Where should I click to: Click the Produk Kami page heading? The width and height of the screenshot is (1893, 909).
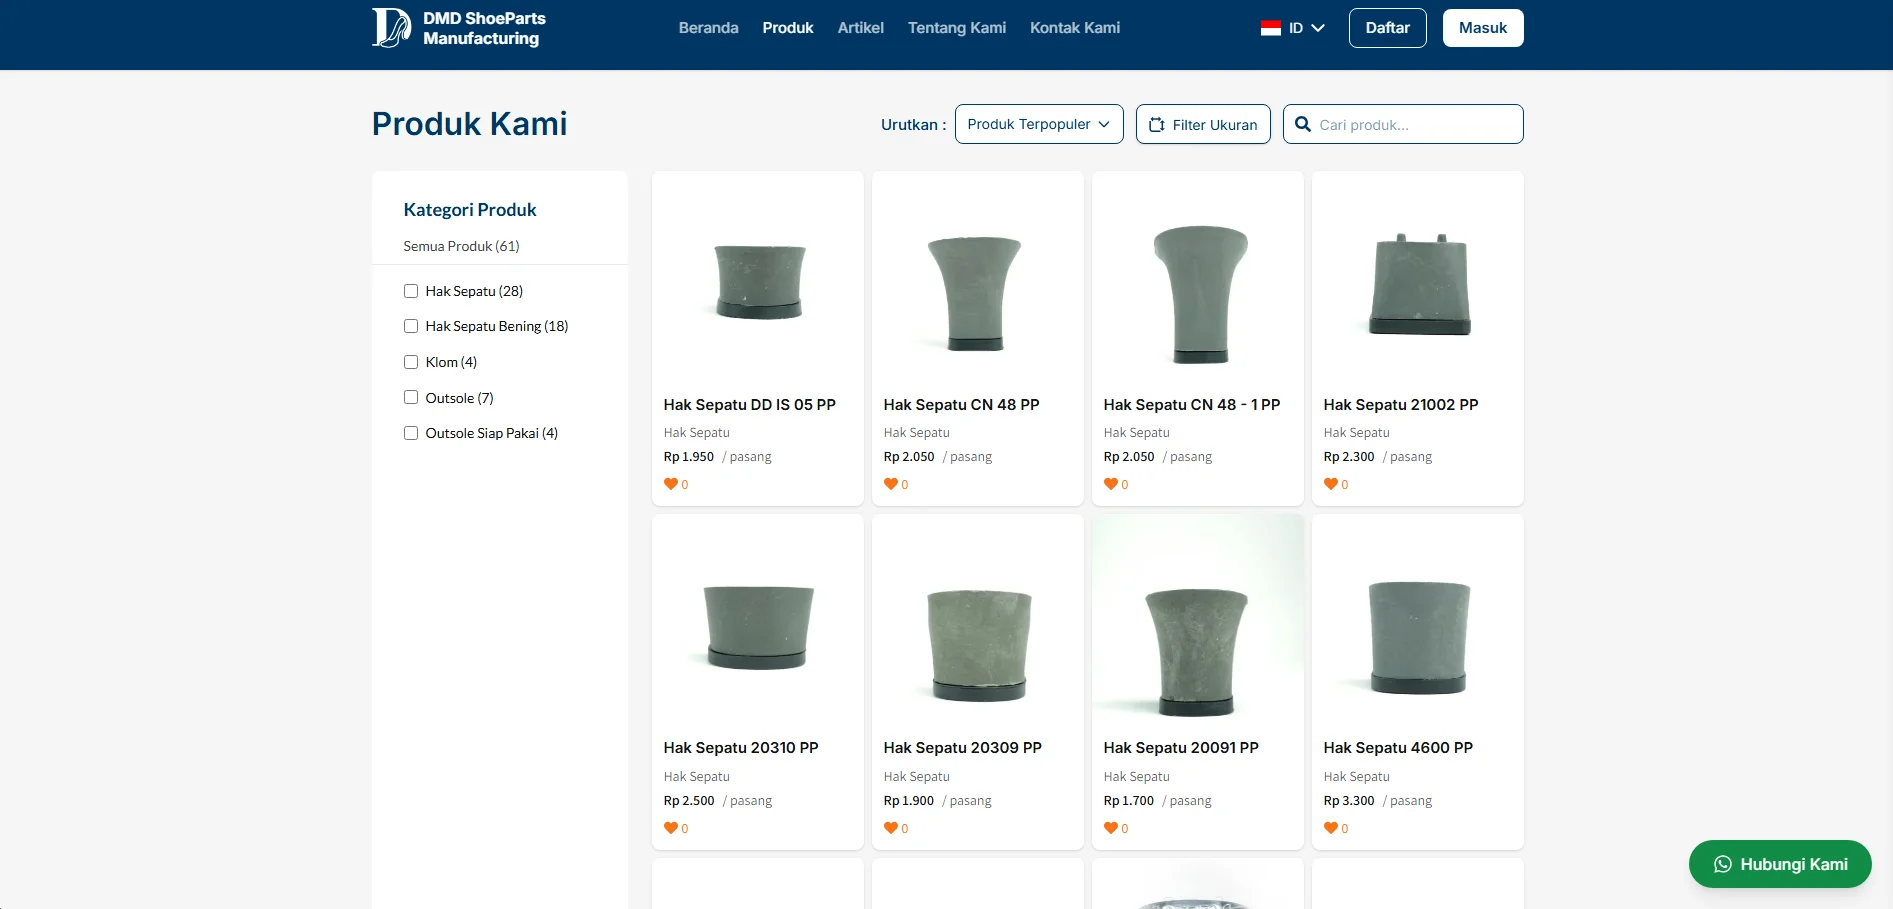click(x=470, y=124)
